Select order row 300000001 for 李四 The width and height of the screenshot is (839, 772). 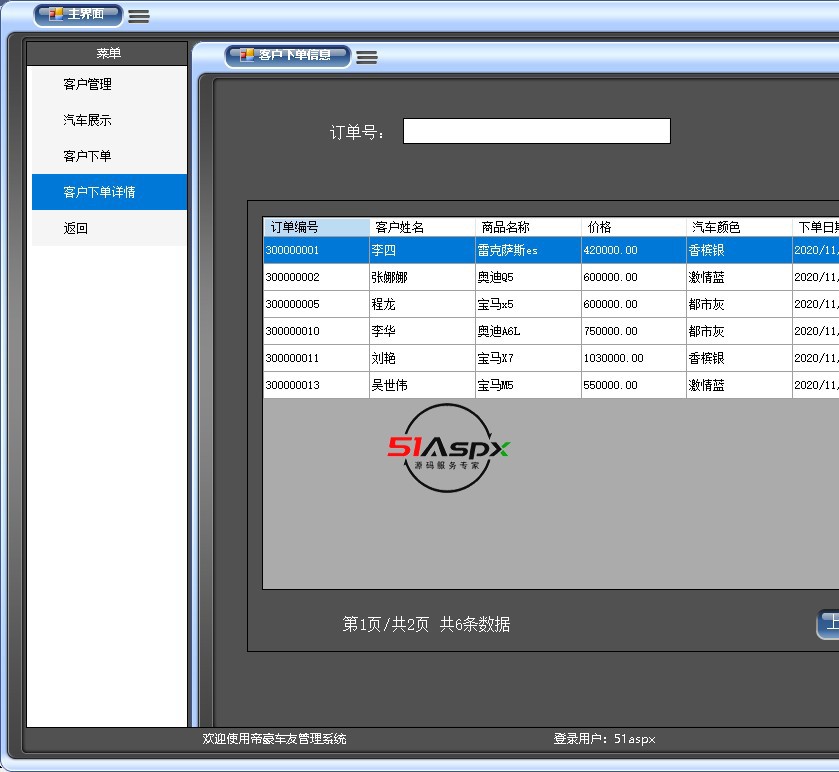coord(316,250)
